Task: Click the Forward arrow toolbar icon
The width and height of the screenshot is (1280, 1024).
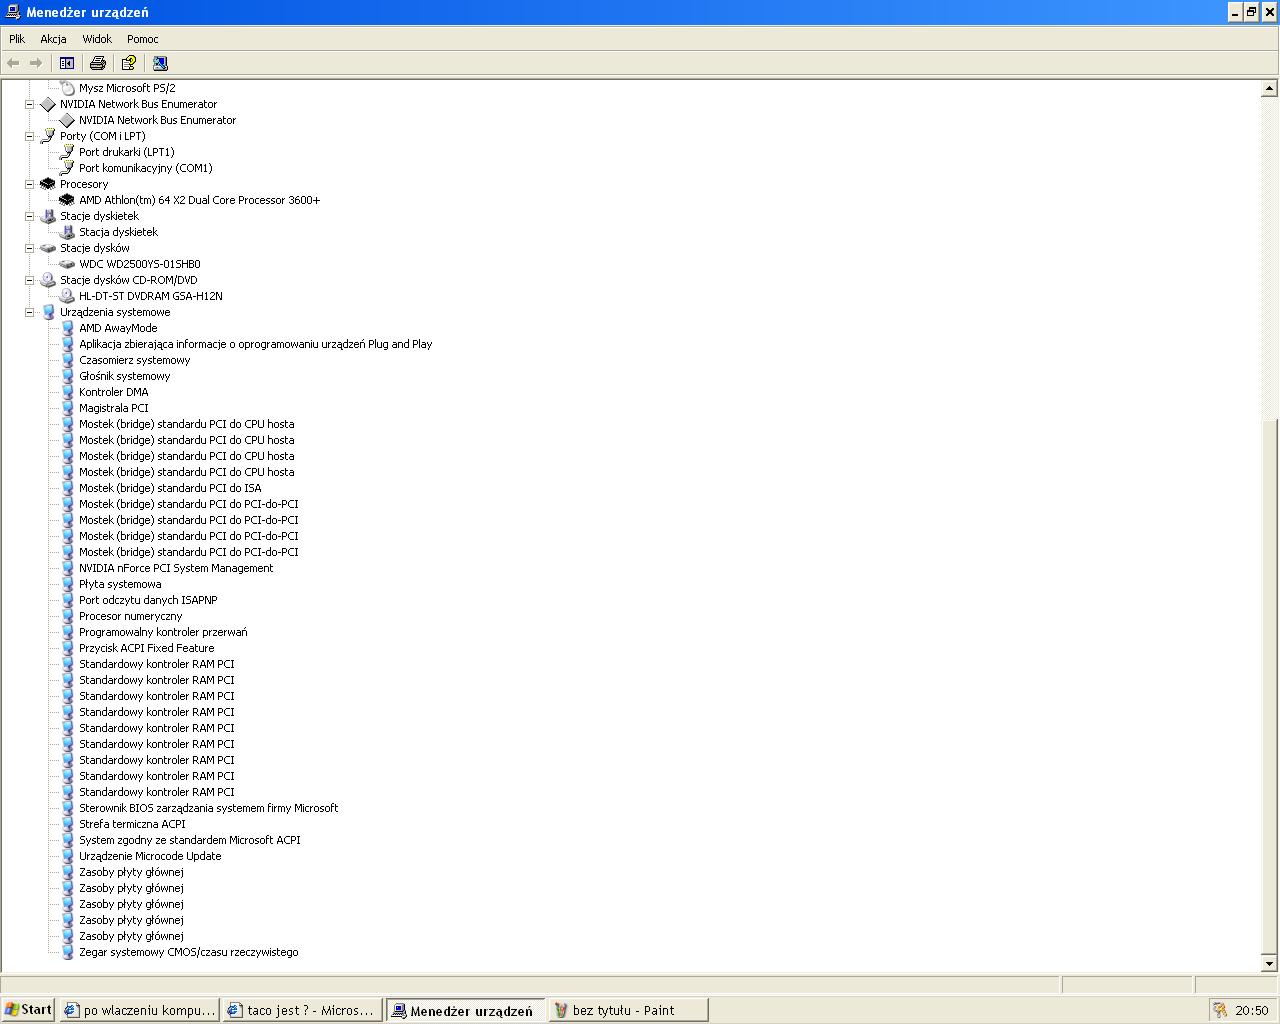Action: click(36, 63)
